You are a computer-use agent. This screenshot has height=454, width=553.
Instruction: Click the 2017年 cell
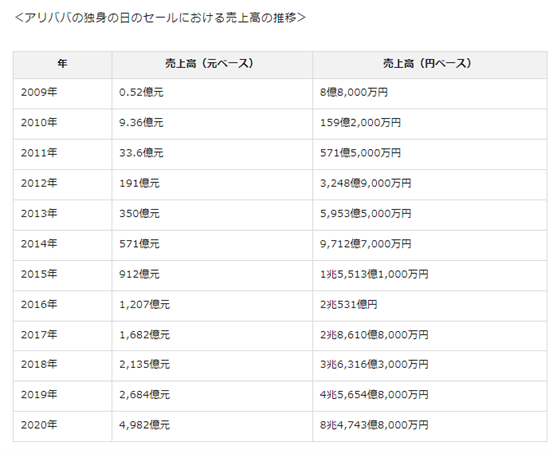coord(62,336)
